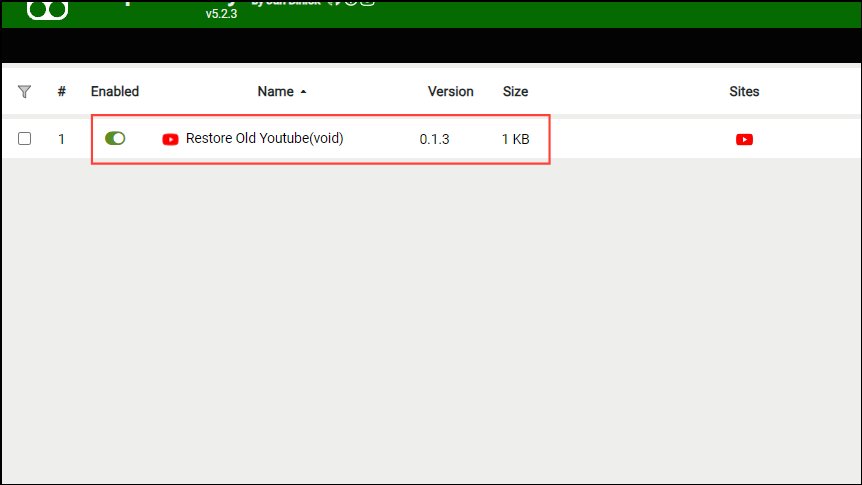Viewport: 862px width, 485px height.
Task: Click the row number 1 cell
Action: (x=62, y=139)
